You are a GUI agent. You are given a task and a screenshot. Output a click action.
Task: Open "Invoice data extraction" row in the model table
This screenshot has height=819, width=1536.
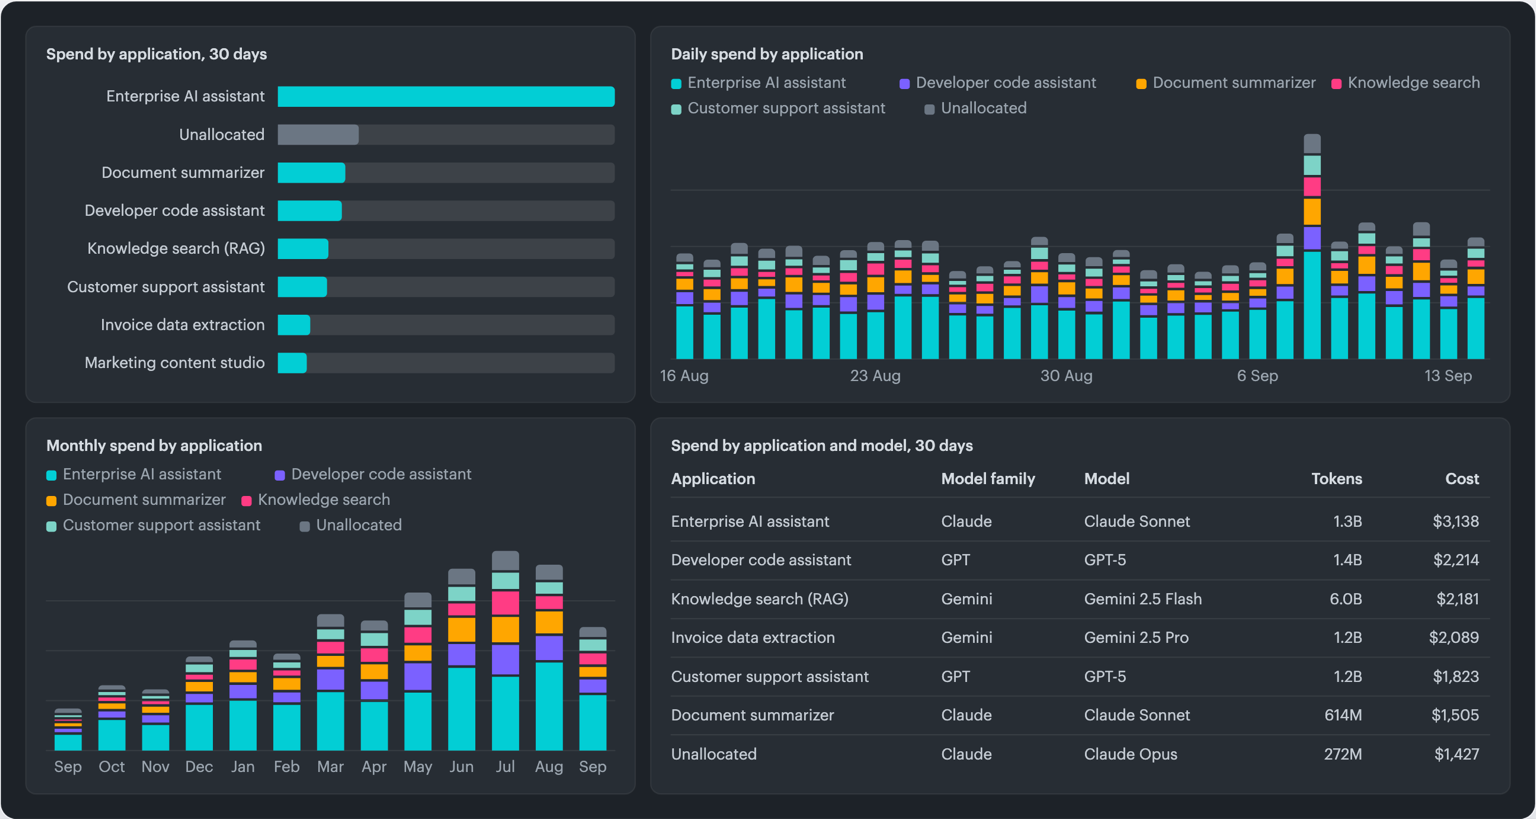tap(1080, 637)
